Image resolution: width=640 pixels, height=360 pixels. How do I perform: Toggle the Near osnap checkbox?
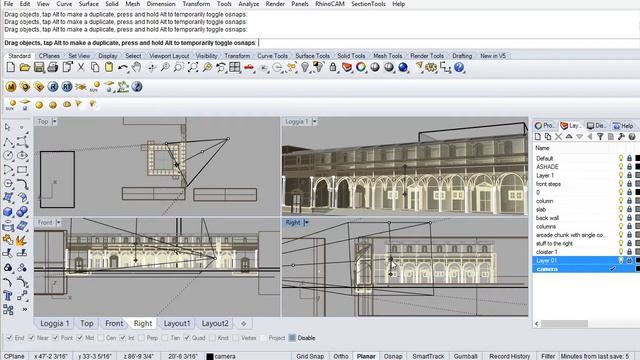tap(31, 338)
